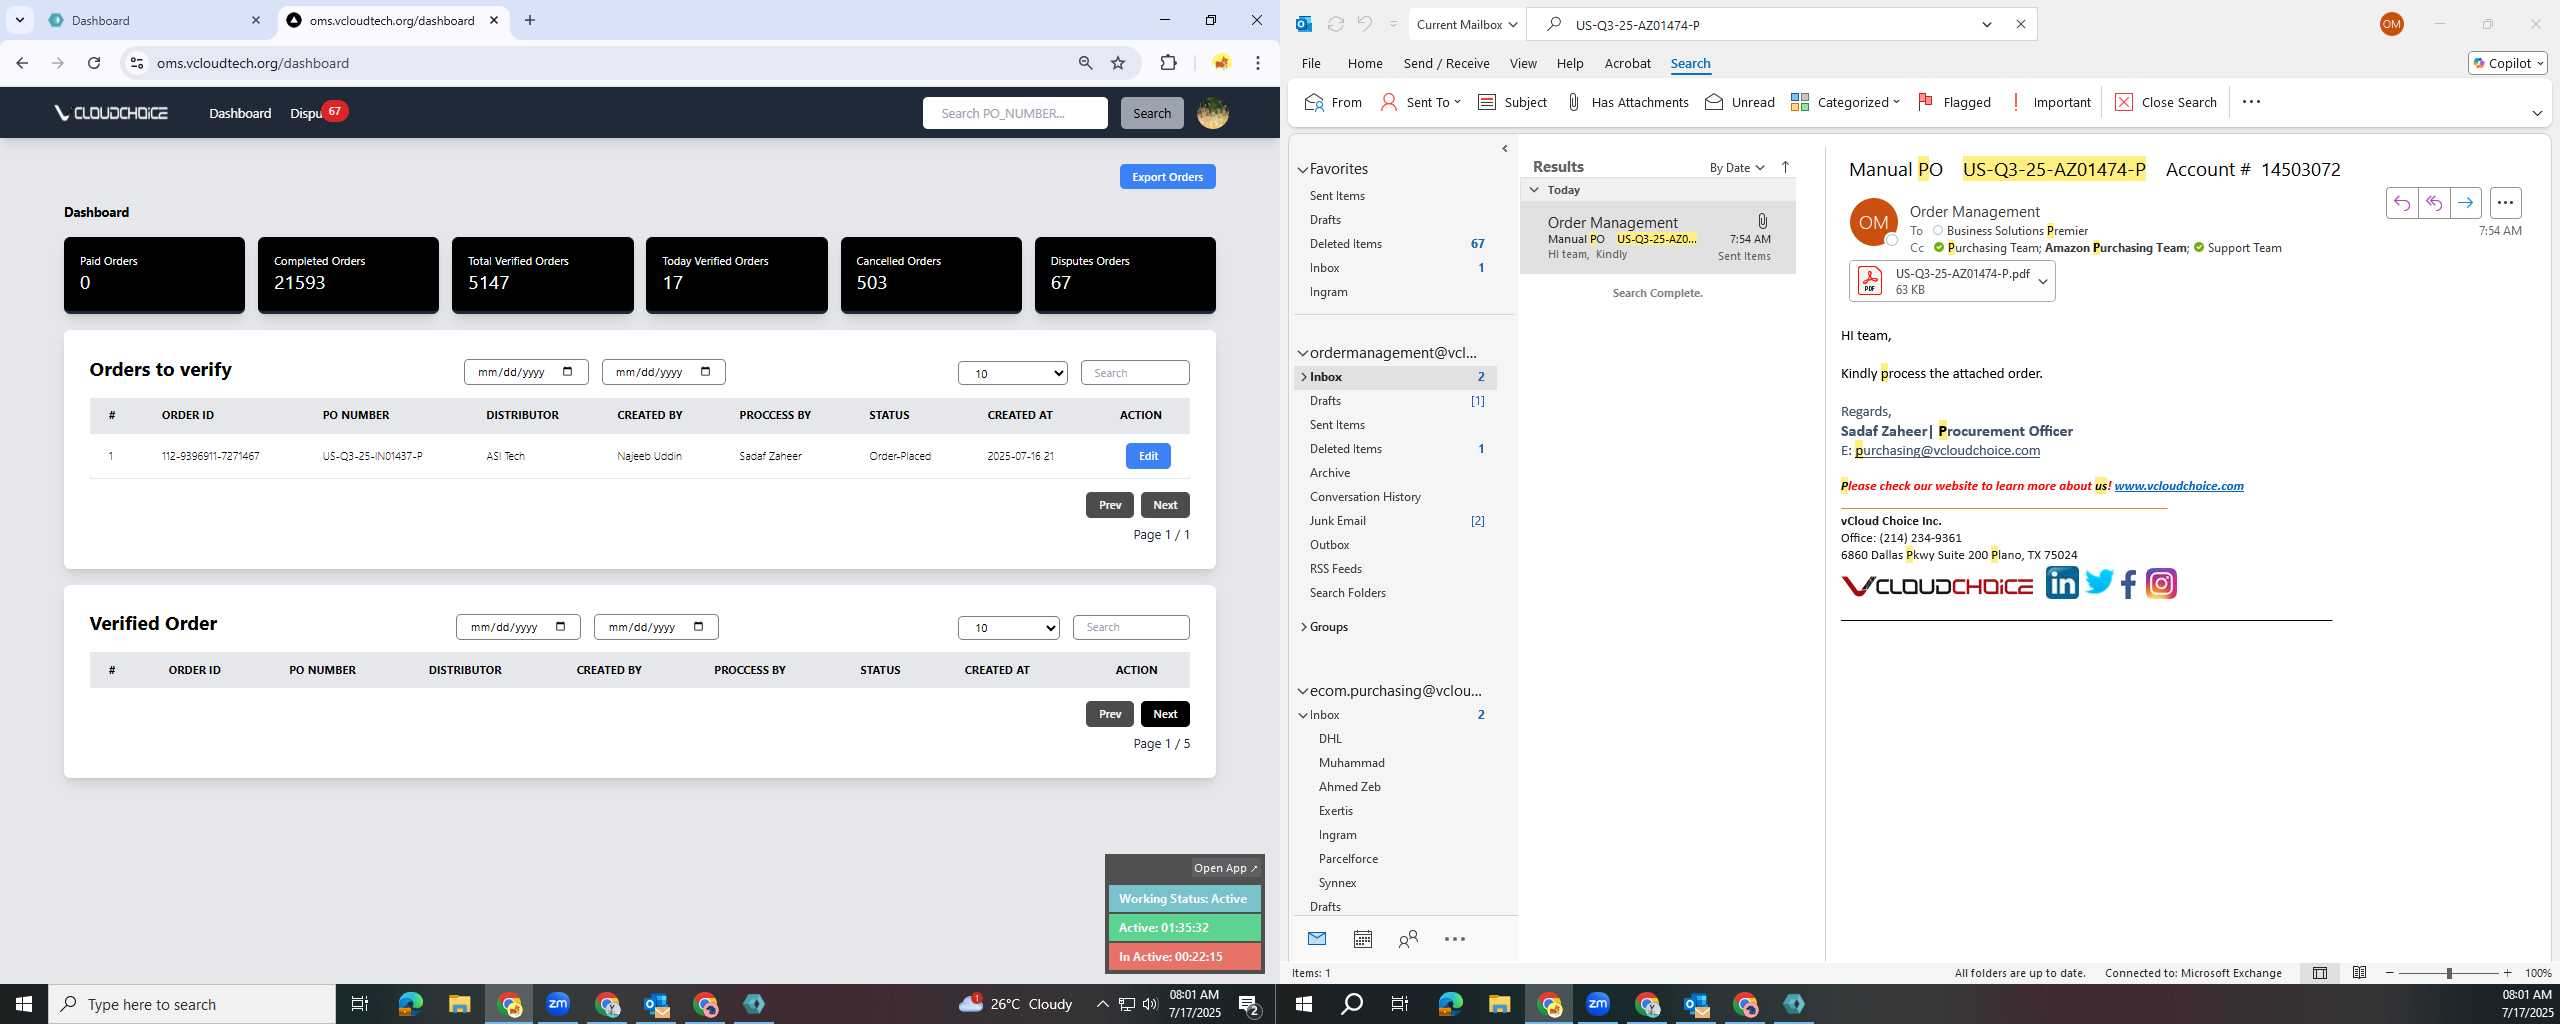Viewport: 2560px width, 1024px height.
Task: Bookmark this page with star icon
Action: (1118, 63)
